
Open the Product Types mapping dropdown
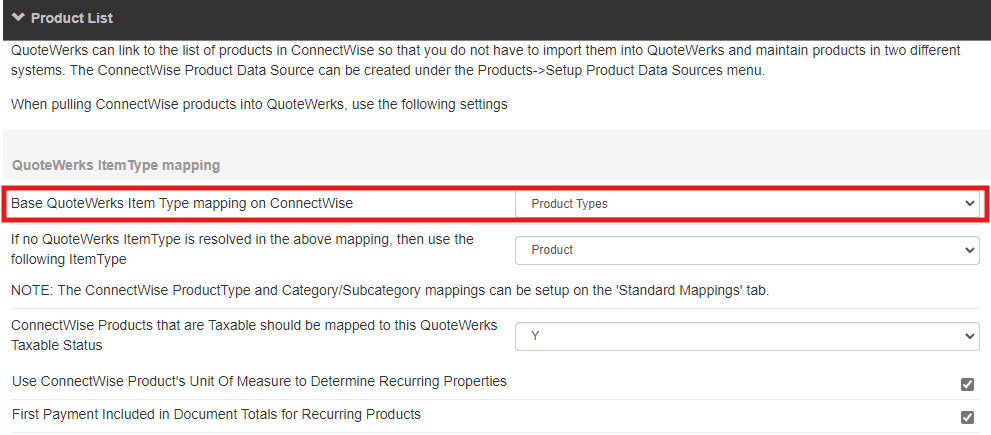(745, 203)
